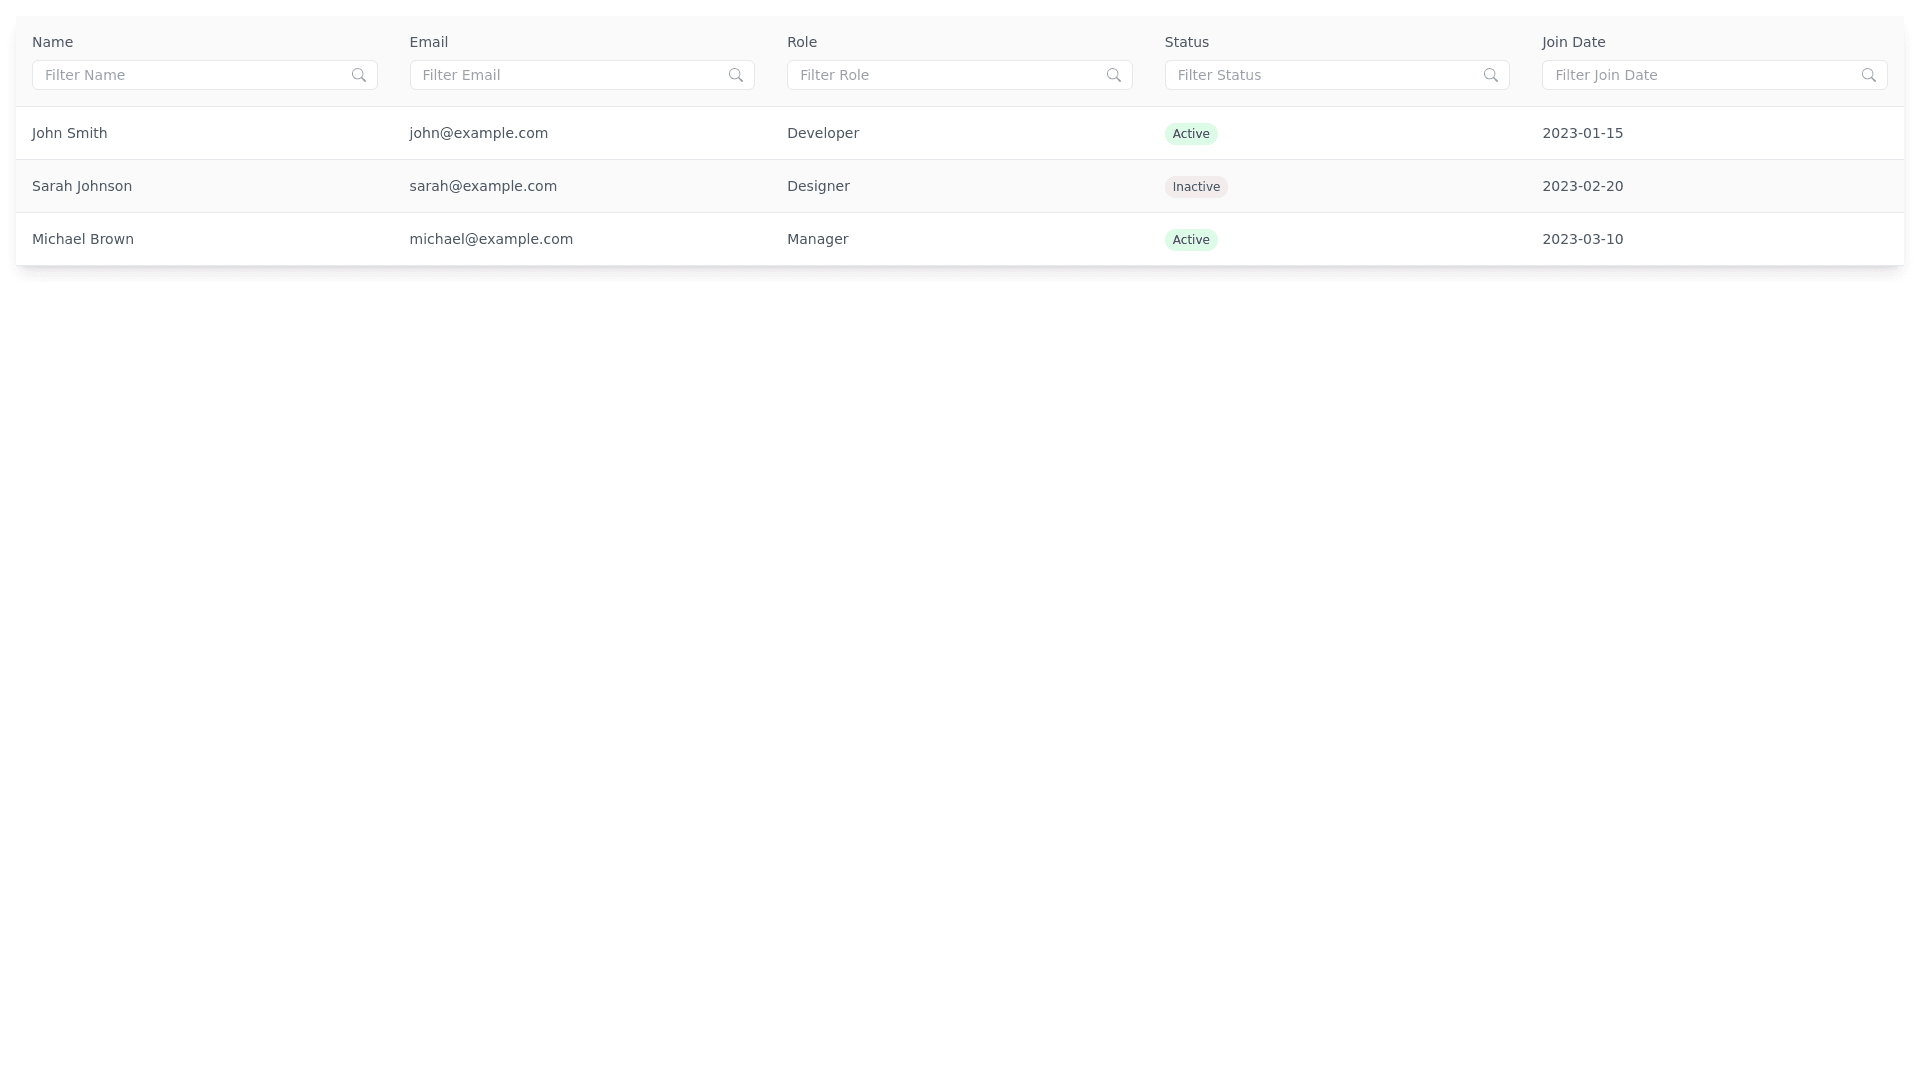This screenshot has width=1920, height=1080.
Task: Toggle John Smith's Active status badge
Action: (x=1190, y=133)
